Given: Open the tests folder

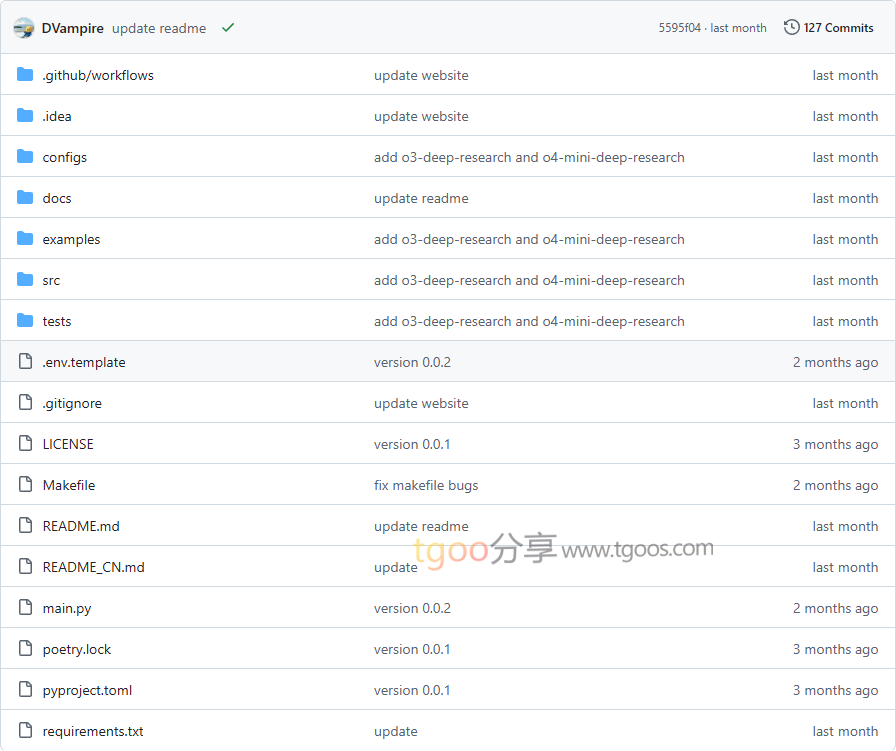Looking at the screenshot, I should [57, 321].
